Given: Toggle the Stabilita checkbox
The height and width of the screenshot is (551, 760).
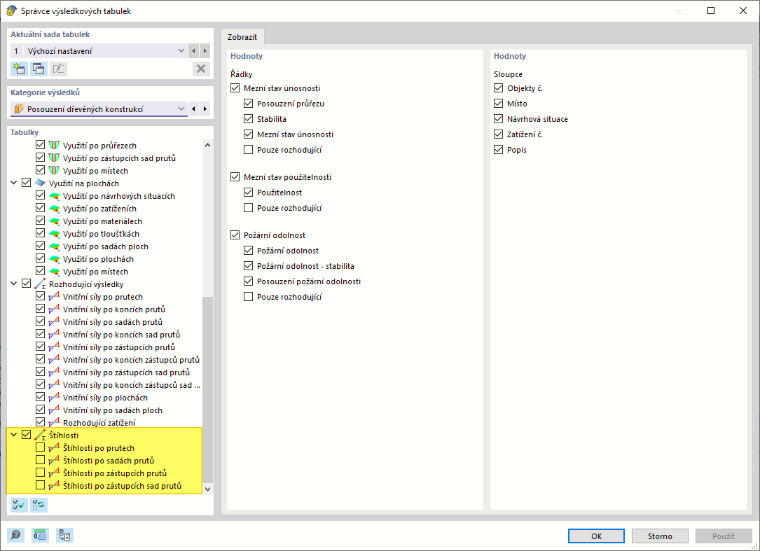Looking at the screenshot, I should point(249,119).
